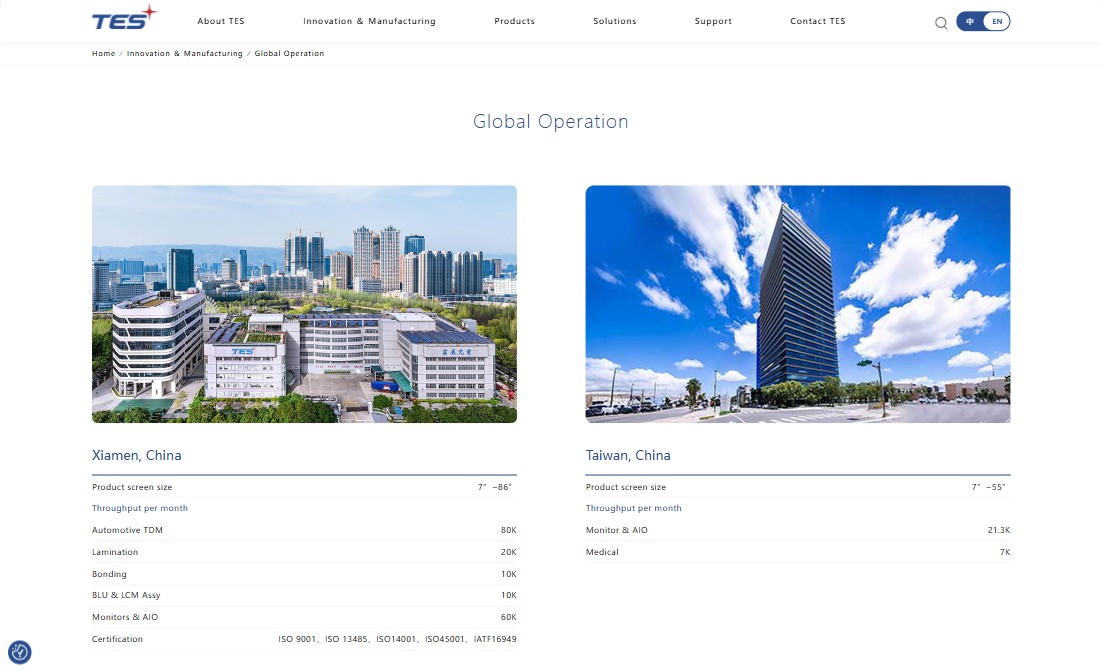1102x672 pixels.
Task: Click Innovation & Manufacturing breadcrumb link
Action: [185, 54]
